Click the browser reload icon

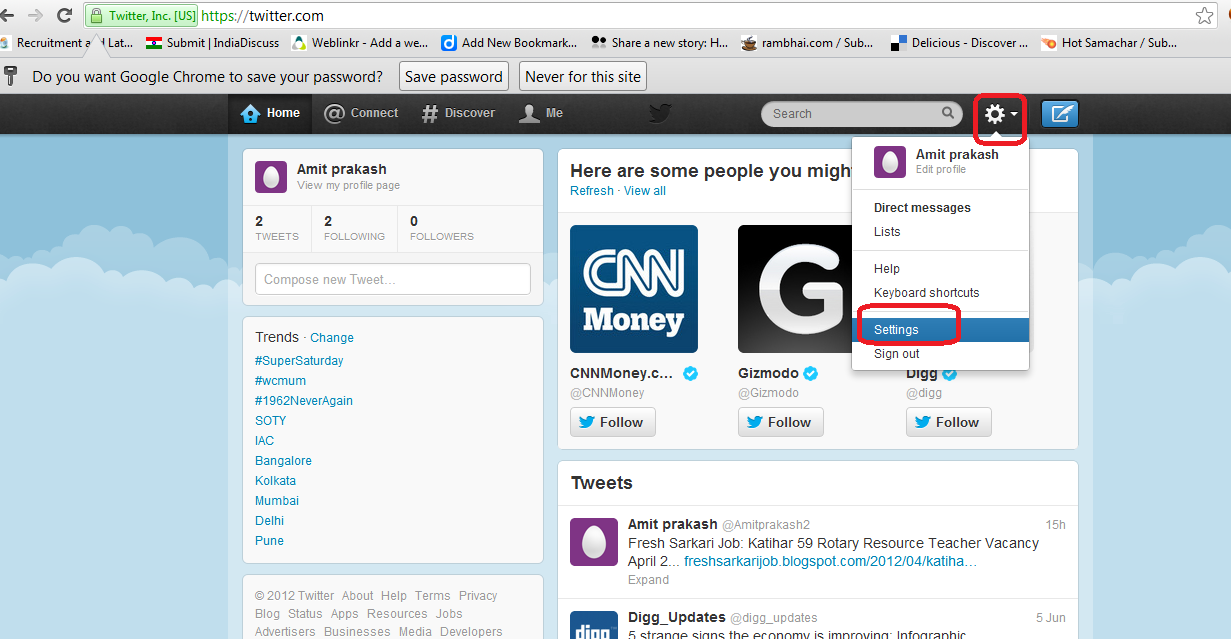point(65,16)
